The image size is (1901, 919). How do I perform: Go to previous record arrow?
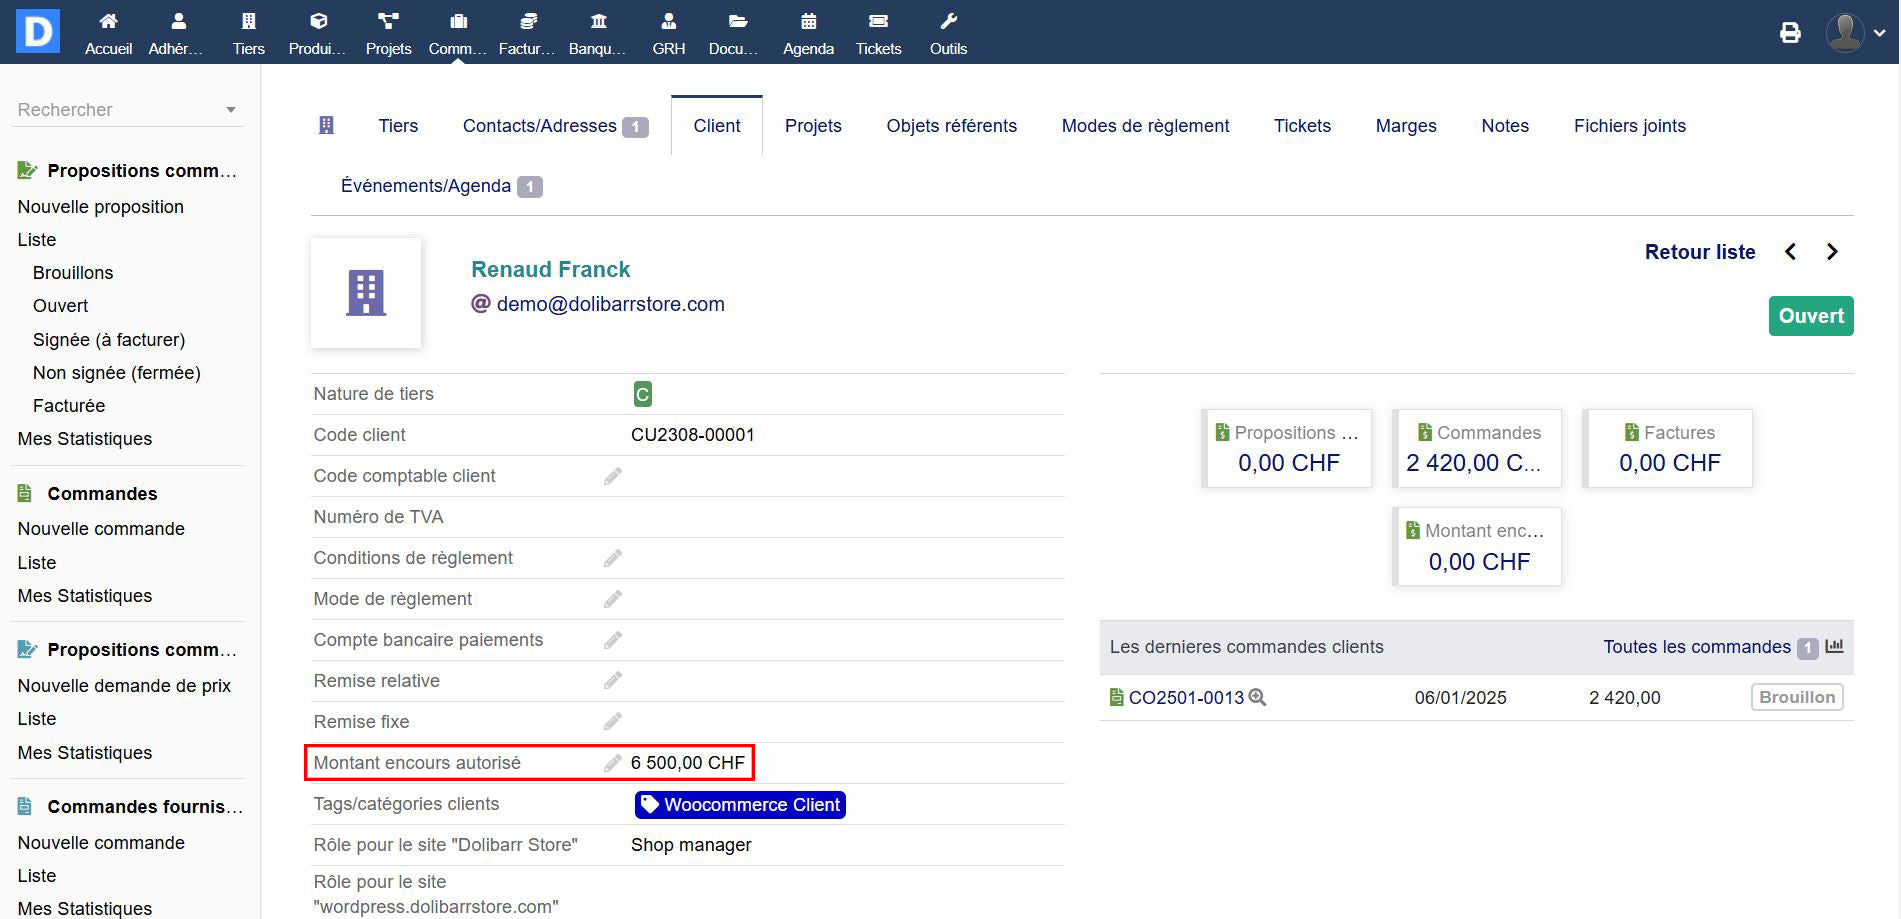pyautogui.click(x=1791, y=252)
